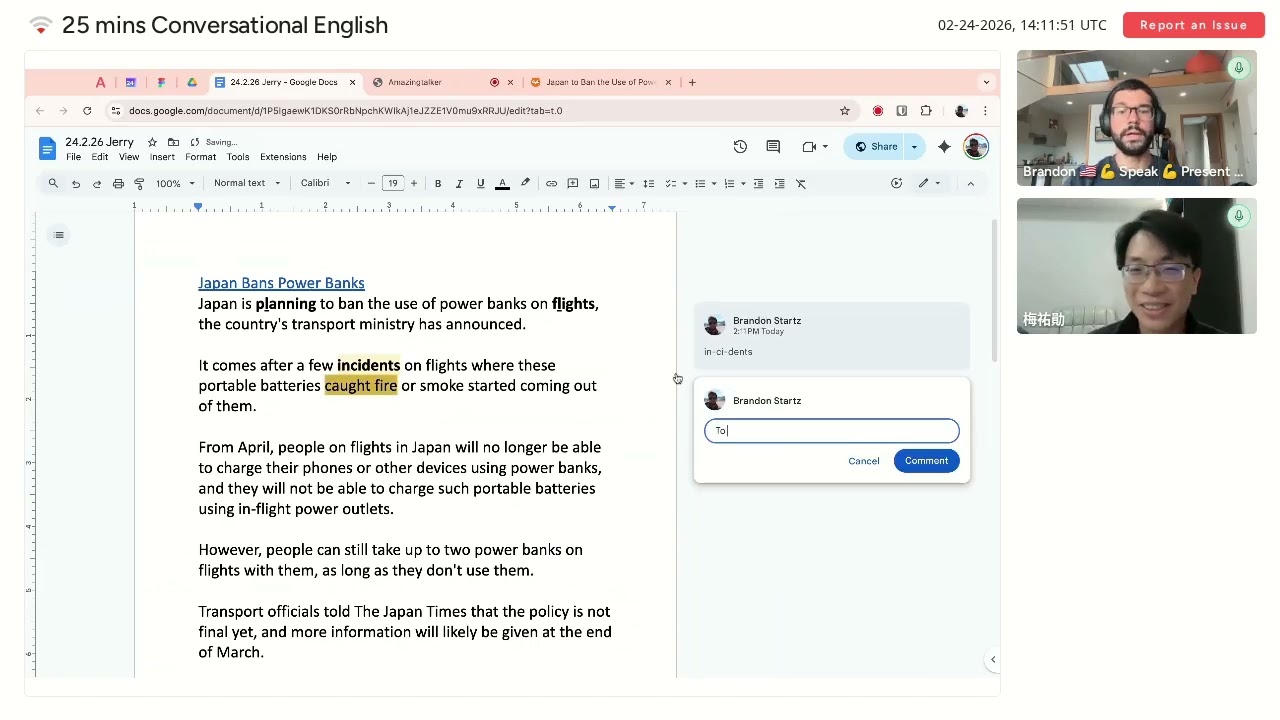Switch to Japan to Ban the Use tab
The image size is (1280, 720).
[600, 82]
